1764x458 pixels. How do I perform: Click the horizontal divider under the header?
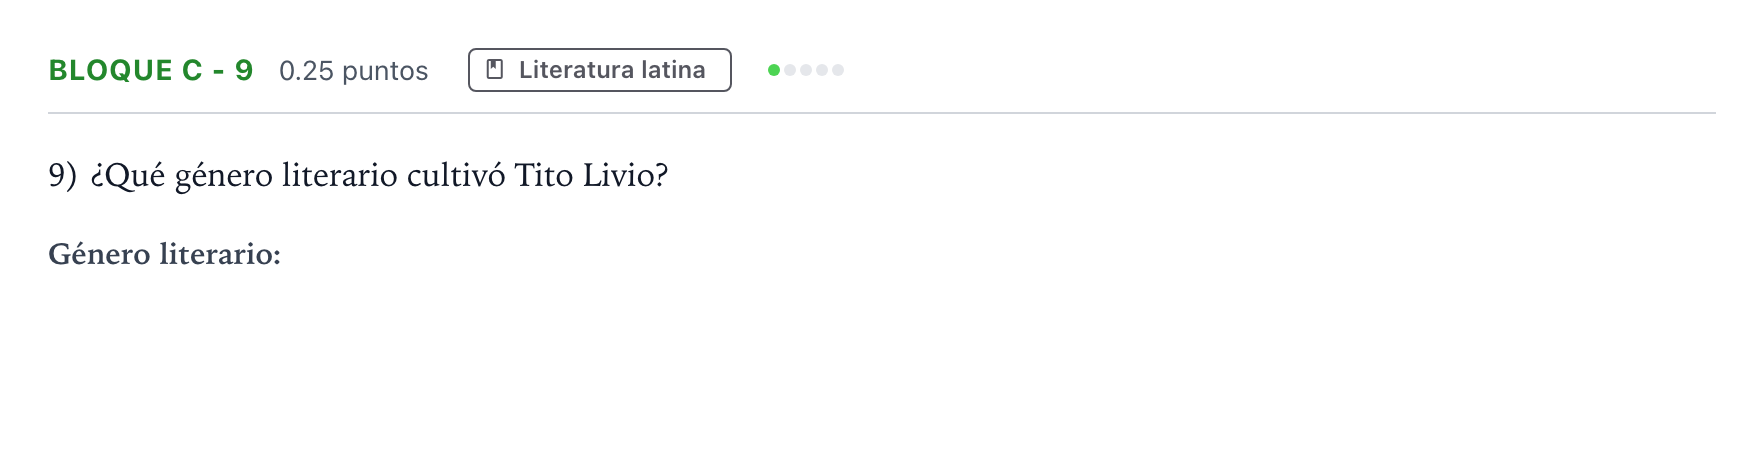[x=882, y=113]
